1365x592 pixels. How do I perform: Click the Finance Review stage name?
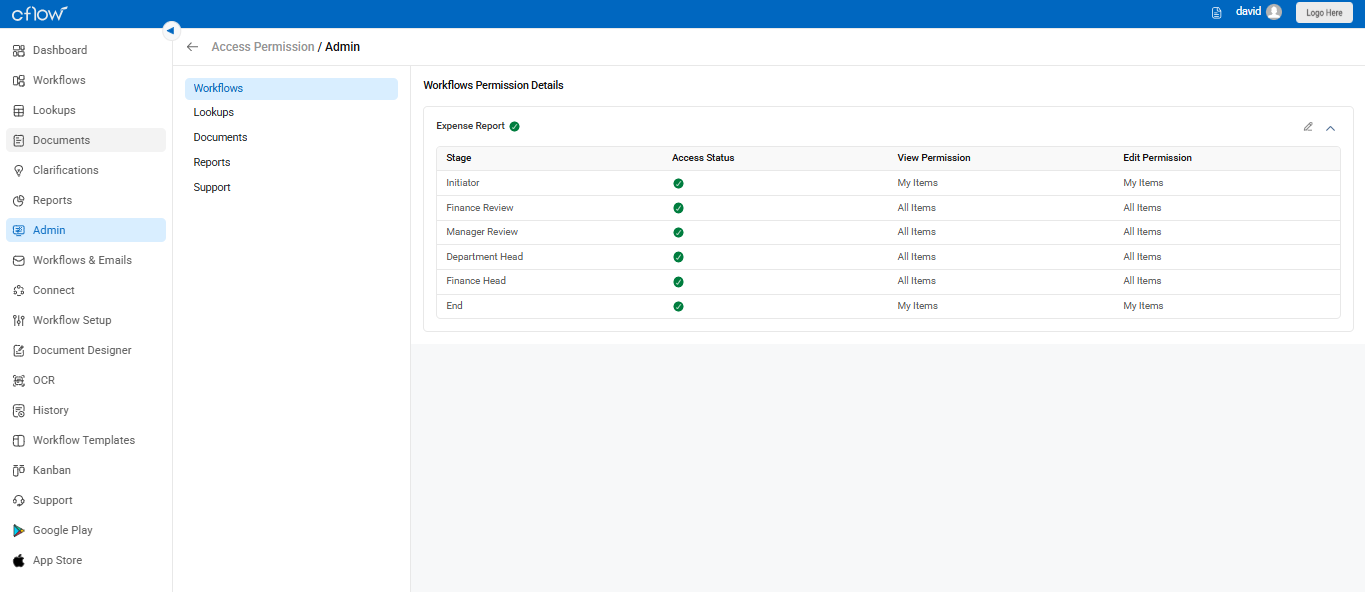[480, 208]
